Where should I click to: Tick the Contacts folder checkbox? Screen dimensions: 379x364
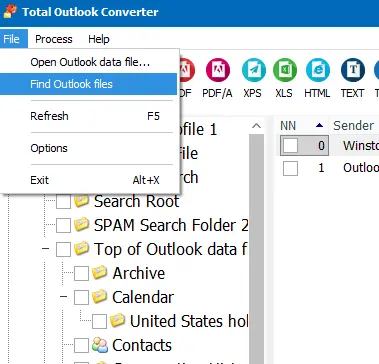(x=81, y=345)
